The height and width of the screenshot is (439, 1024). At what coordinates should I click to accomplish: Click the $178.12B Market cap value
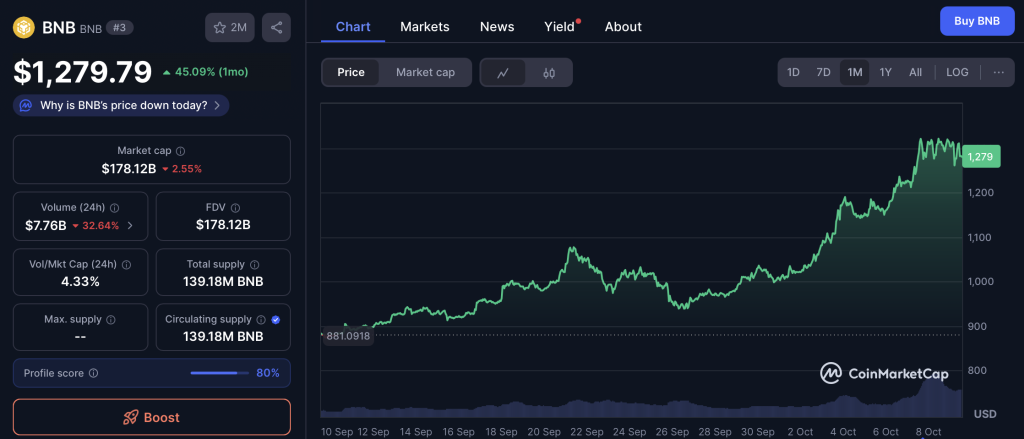[129, 169]
